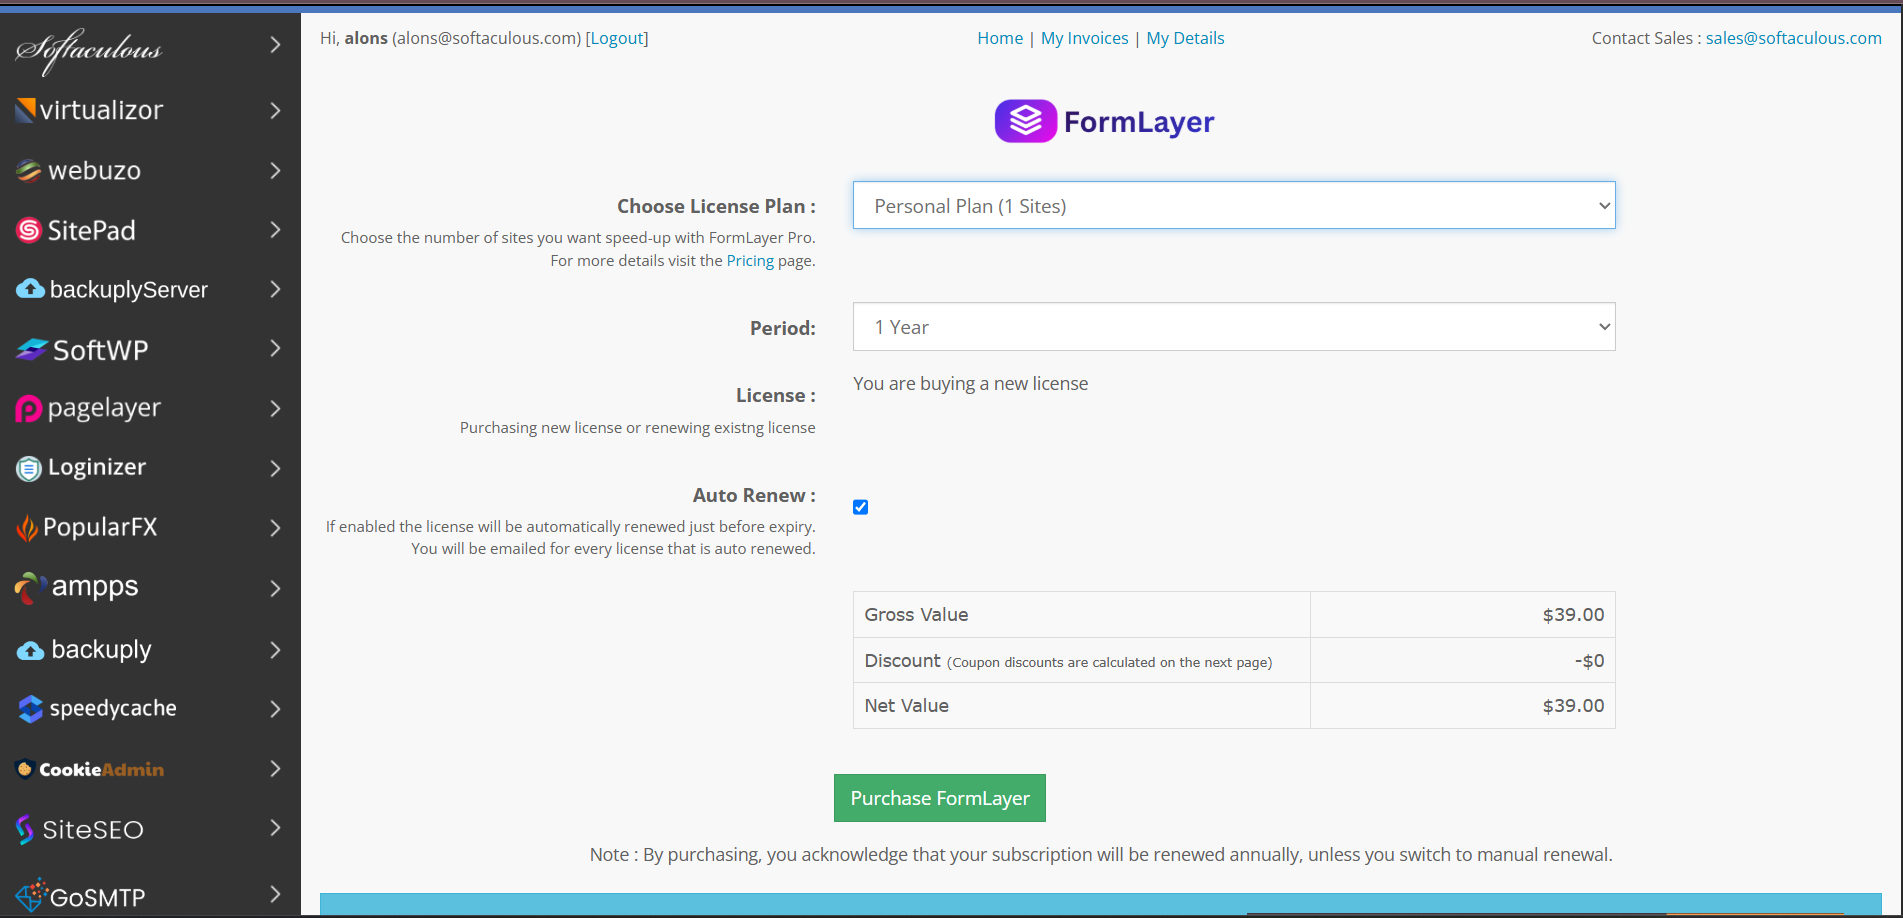Expand the speedycache menu chevron
This screenshot has width=1903, height=918.
coord(276,708)
